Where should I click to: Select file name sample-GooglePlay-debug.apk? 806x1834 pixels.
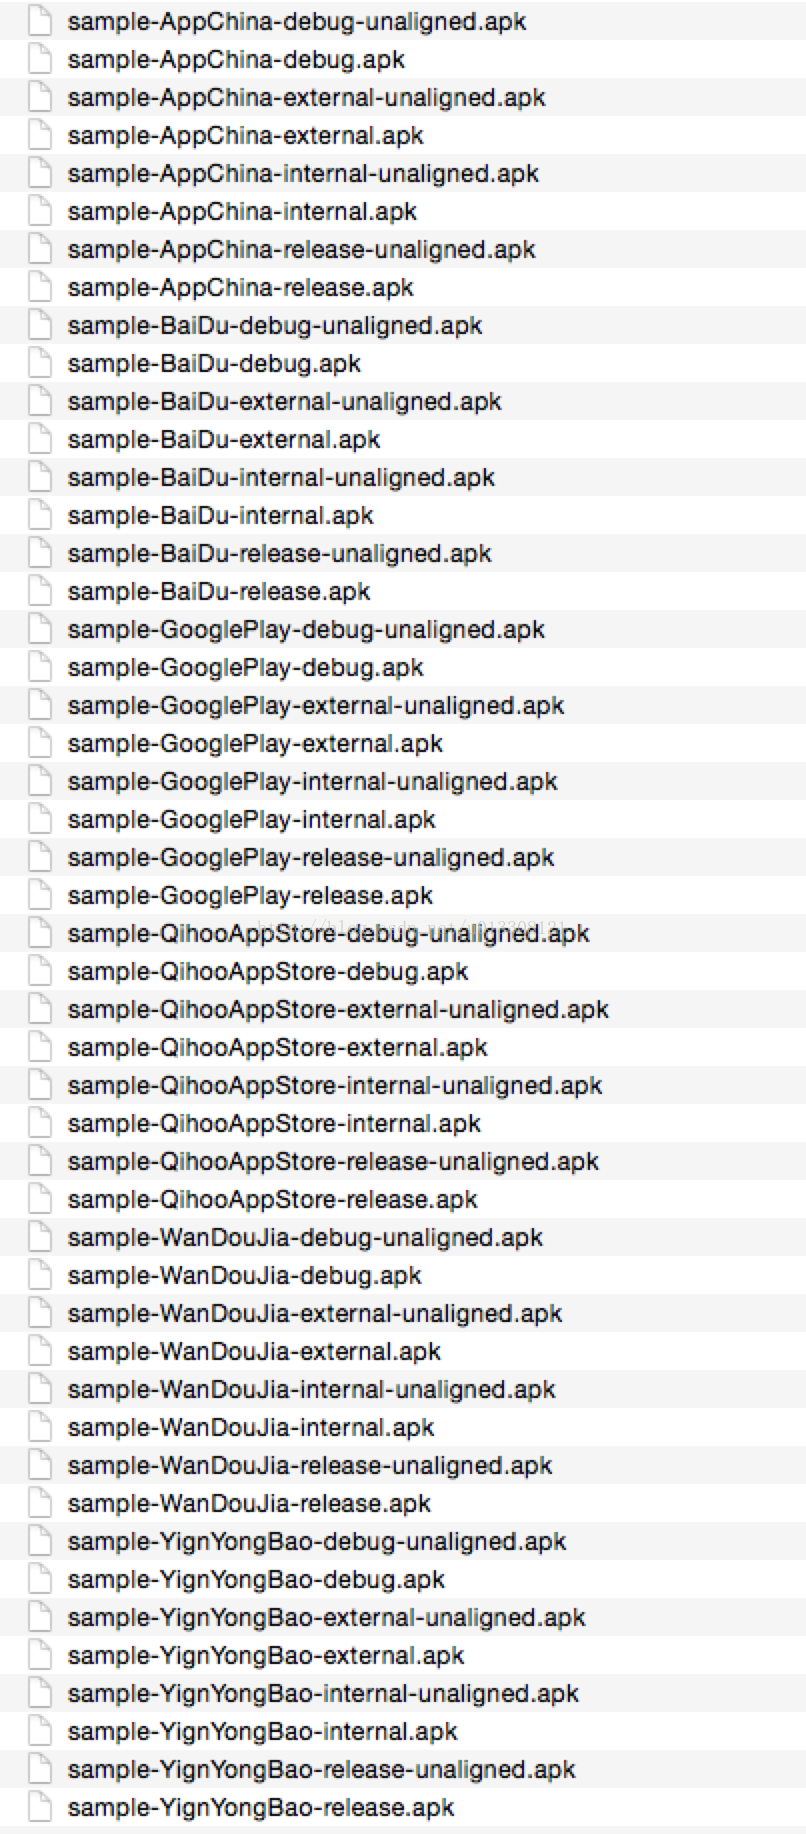click(x=245, y=668)
